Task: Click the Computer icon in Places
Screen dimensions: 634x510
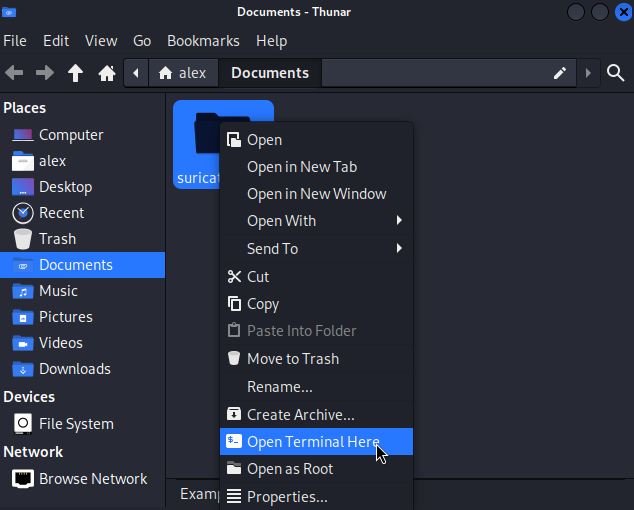Action: 23,135
